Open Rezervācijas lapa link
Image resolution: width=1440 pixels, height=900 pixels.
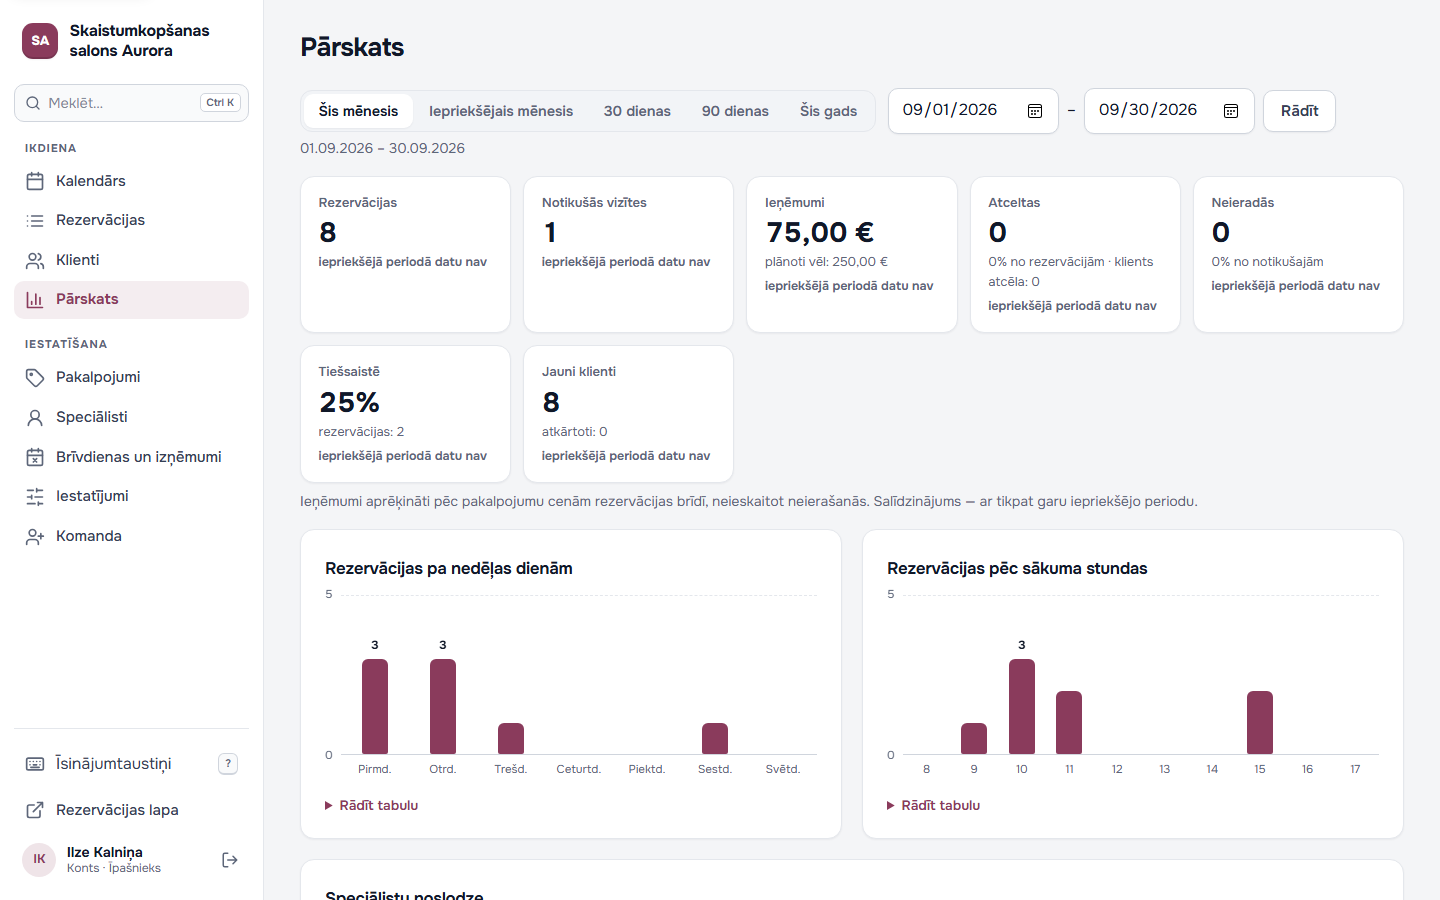[x=131, y=810]
